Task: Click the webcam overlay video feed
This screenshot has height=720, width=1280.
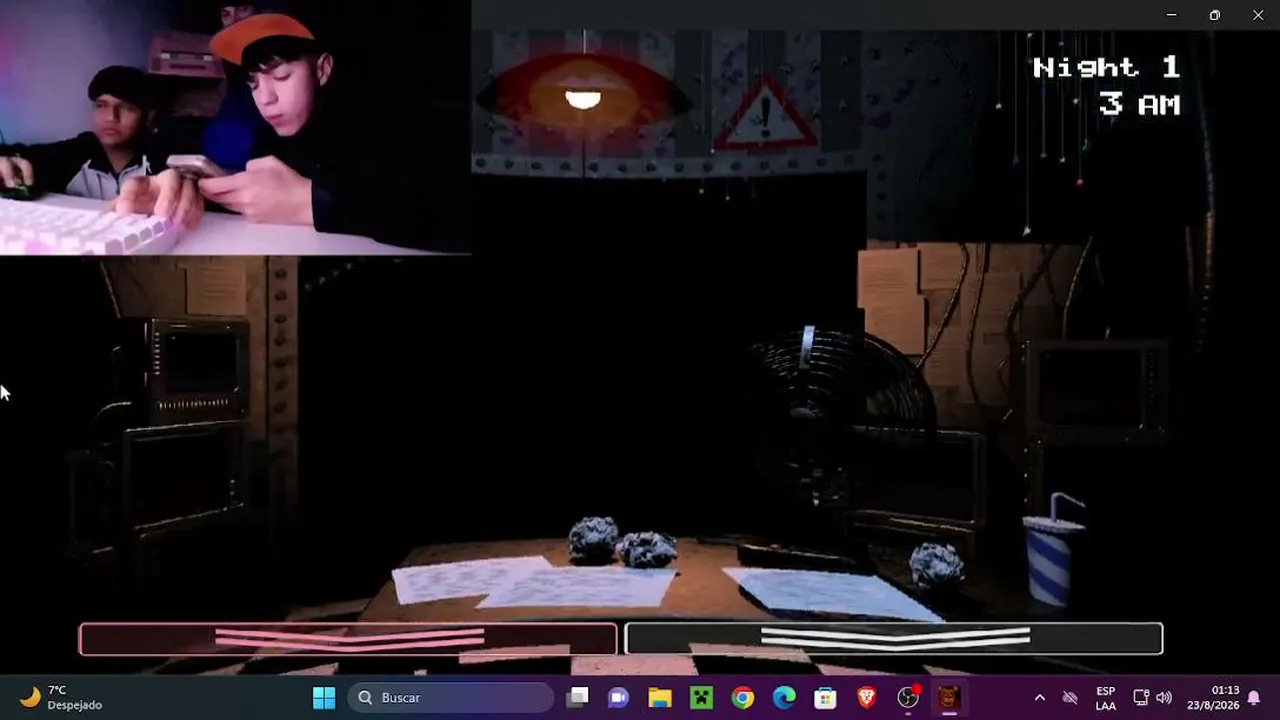Action: [235, 128]
